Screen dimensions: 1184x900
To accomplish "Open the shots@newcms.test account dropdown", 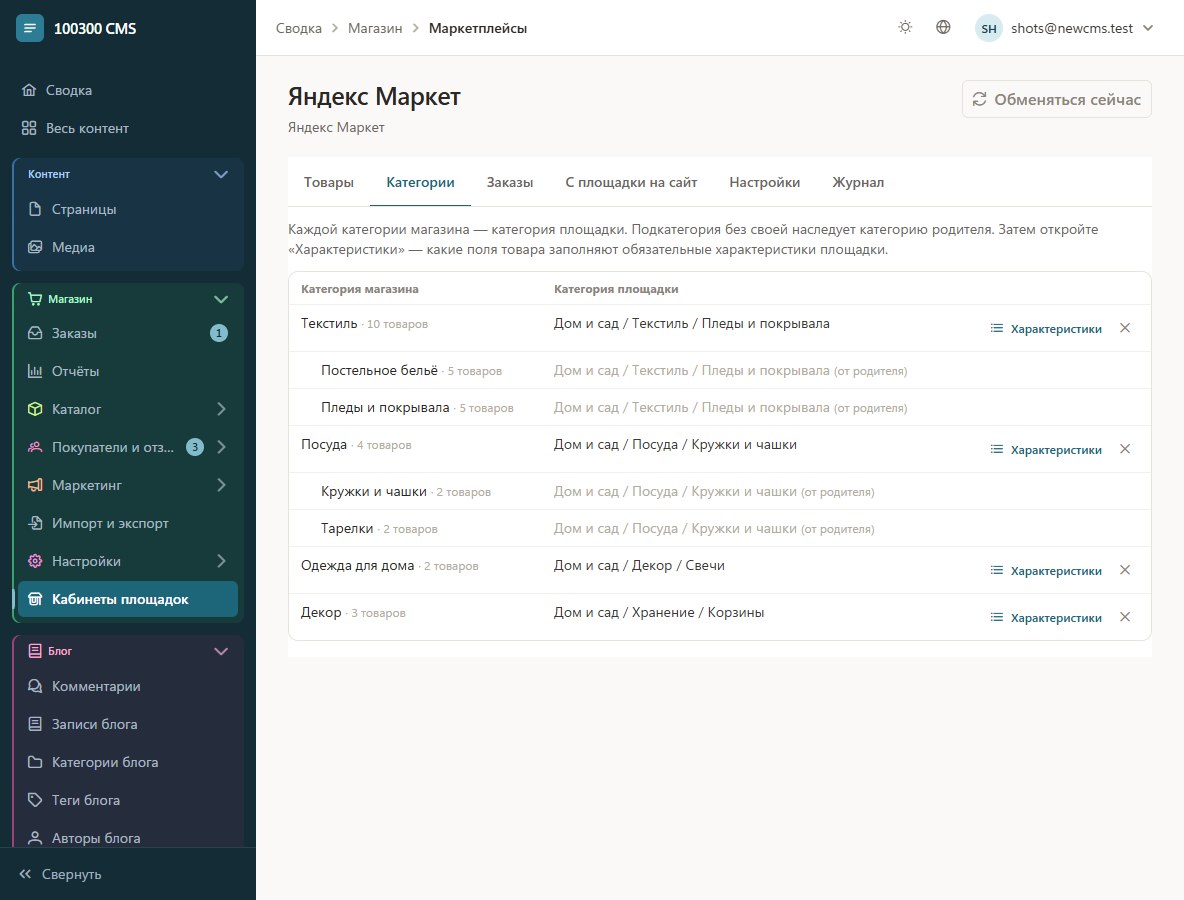I will click(x=1064, y=28).
